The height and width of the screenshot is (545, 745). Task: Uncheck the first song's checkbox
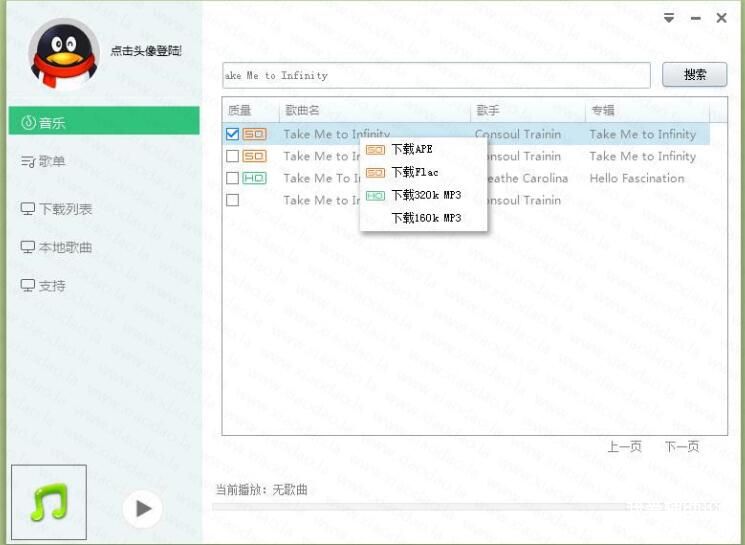(233, 134)
